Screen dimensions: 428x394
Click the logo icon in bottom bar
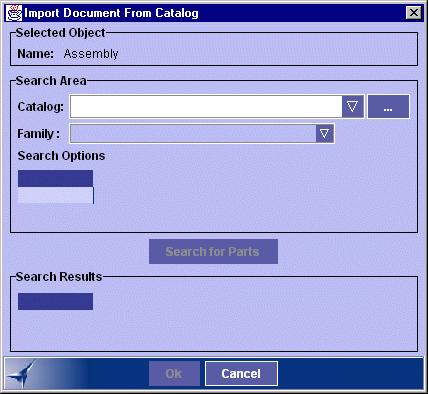coord(21,374)
